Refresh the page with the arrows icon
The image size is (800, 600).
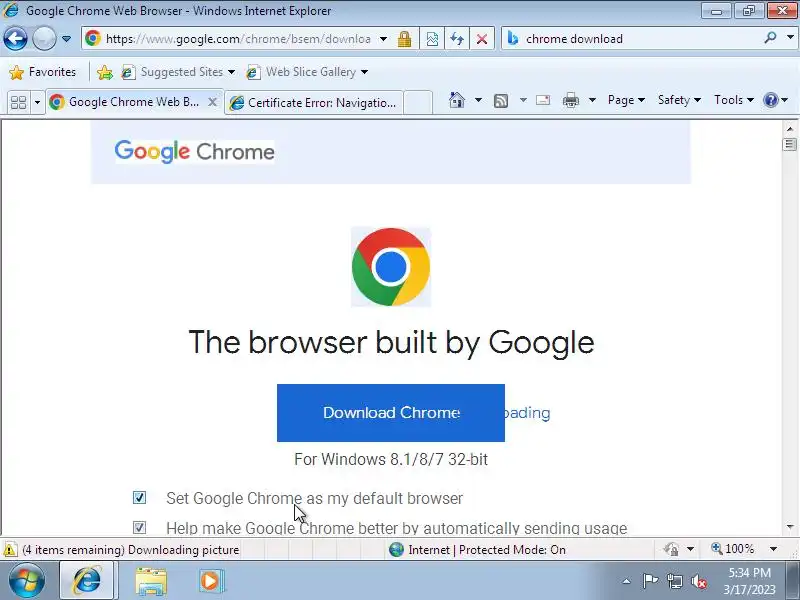[457, 39]
